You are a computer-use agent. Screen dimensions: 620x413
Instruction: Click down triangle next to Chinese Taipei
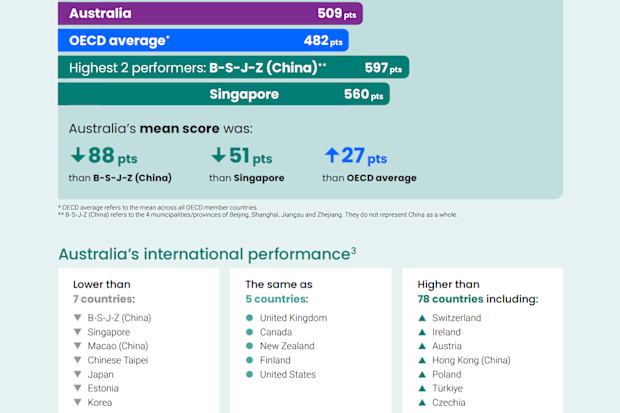[x=78, y=360]
